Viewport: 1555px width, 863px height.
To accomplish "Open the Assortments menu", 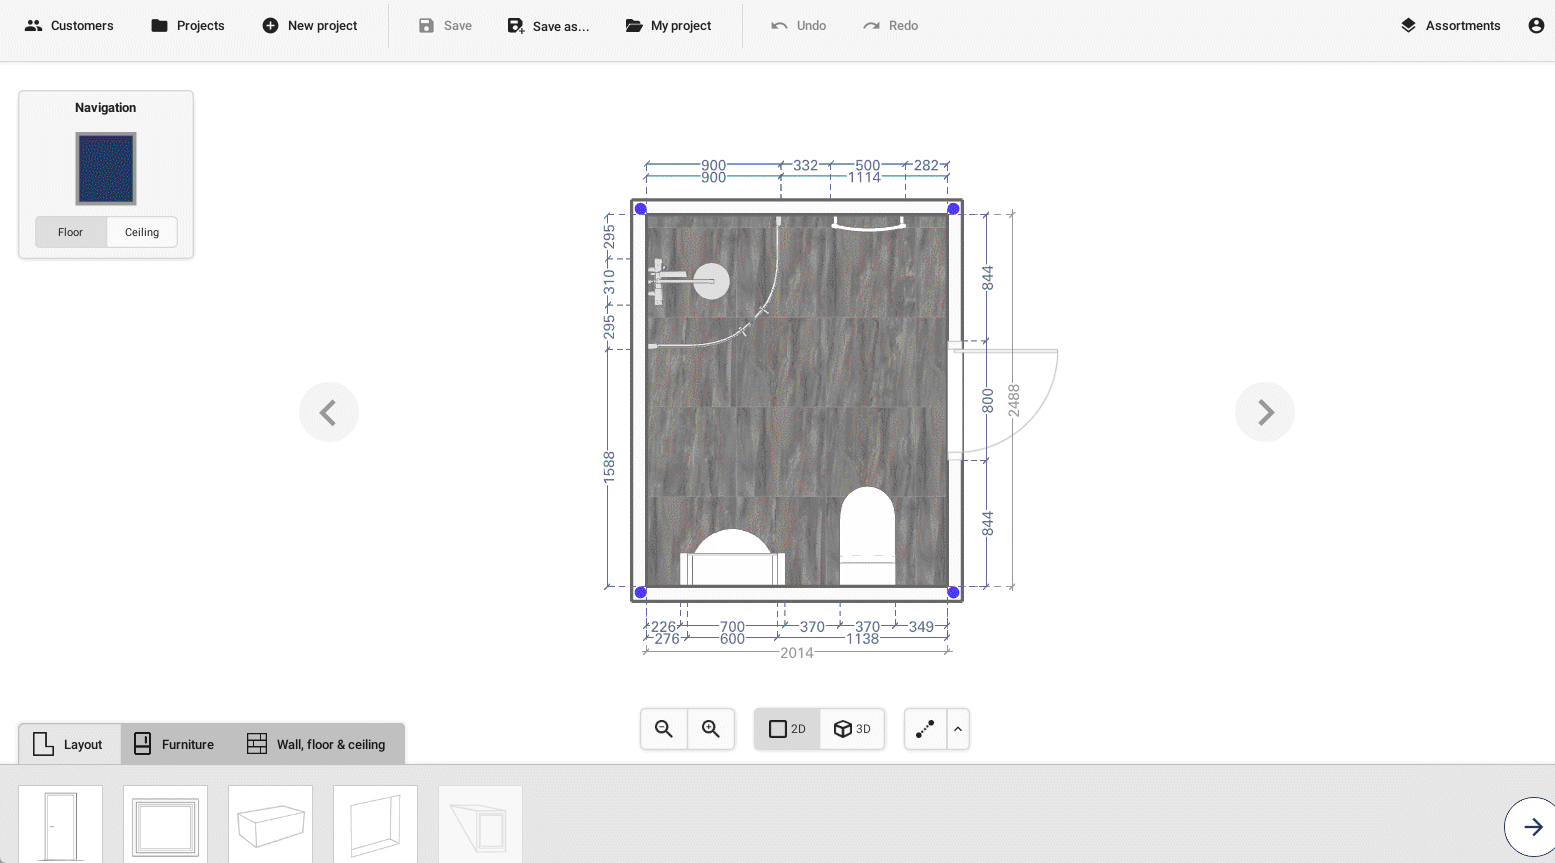I will point(1450,26).
